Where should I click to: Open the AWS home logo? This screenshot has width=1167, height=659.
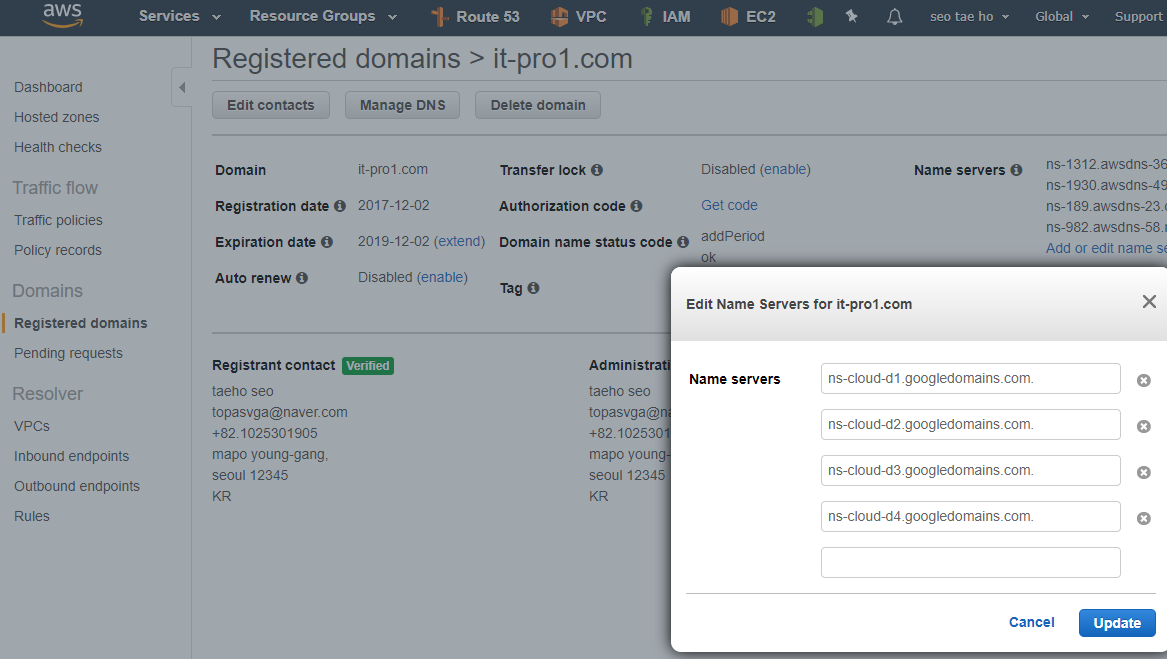click(63, 15)
